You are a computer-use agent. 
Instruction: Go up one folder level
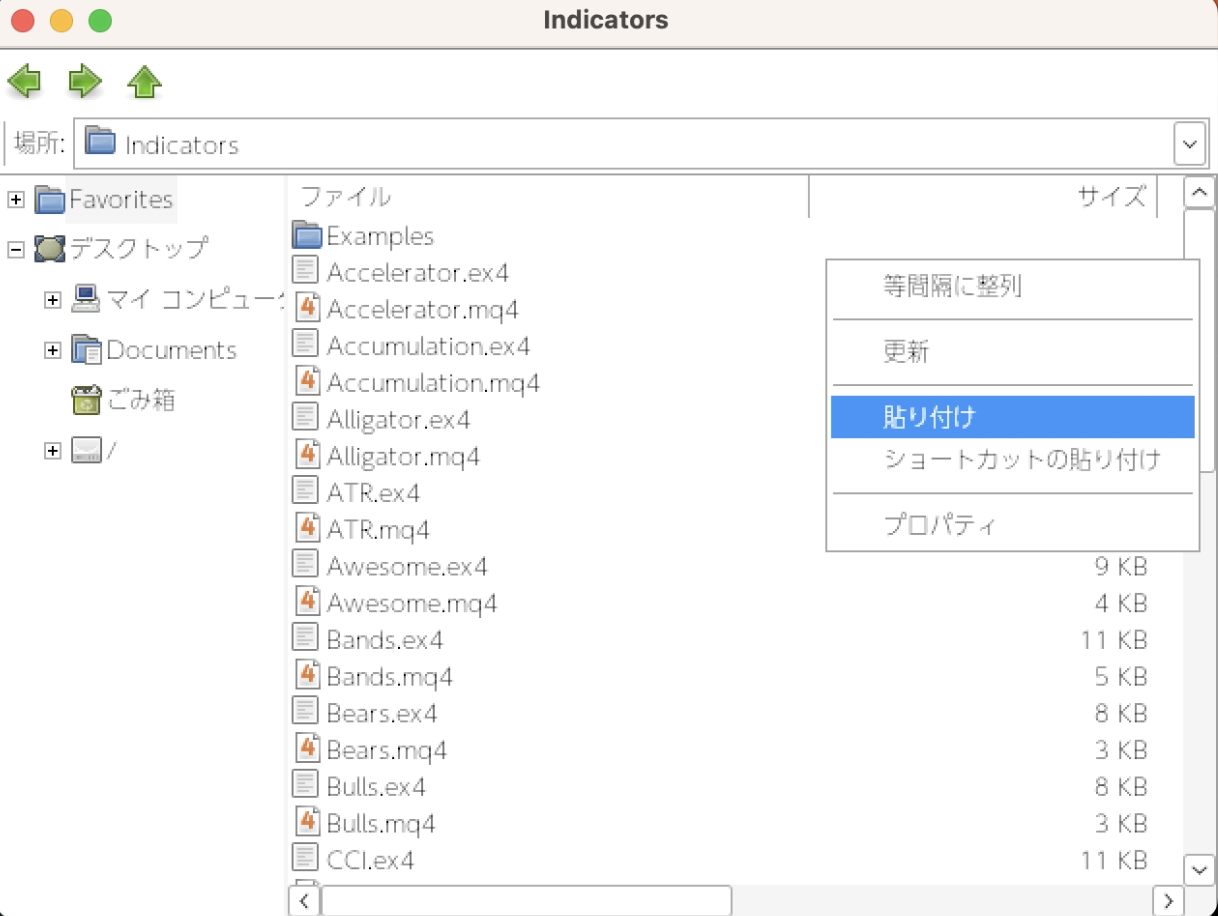[x=145, y=82]
